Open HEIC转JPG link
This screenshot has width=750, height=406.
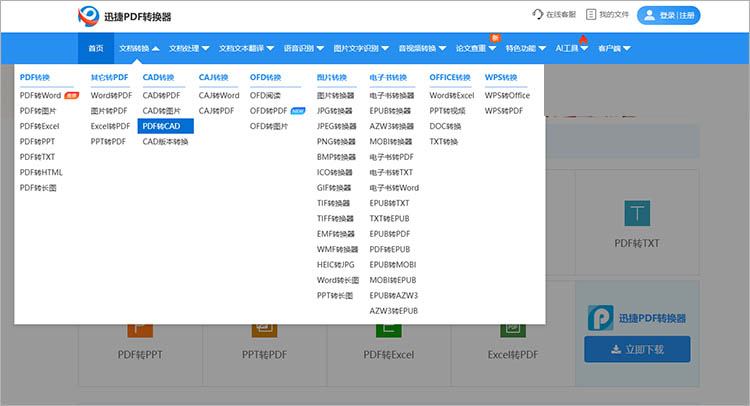click(335, 264)
